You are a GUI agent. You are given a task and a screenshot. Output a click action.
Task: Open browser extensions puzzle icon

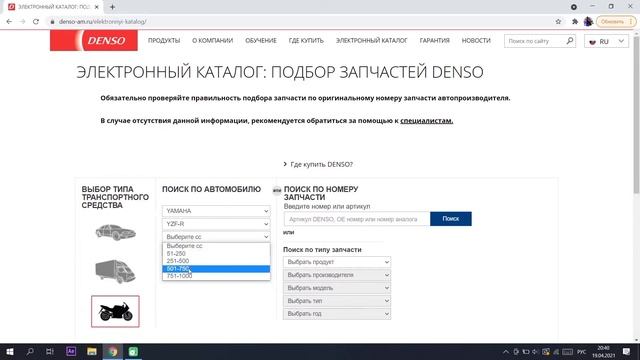pos(575,22)
